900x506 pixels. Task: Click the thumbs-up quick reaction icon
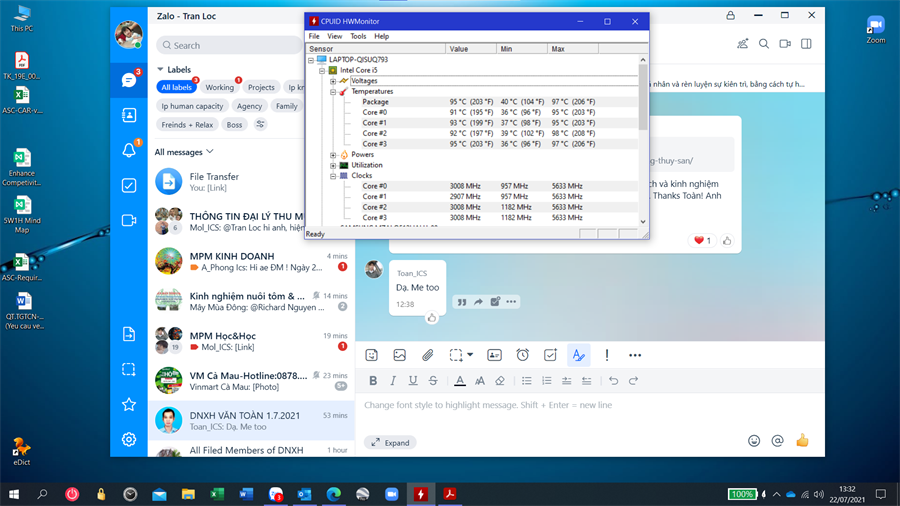(802, 441)
